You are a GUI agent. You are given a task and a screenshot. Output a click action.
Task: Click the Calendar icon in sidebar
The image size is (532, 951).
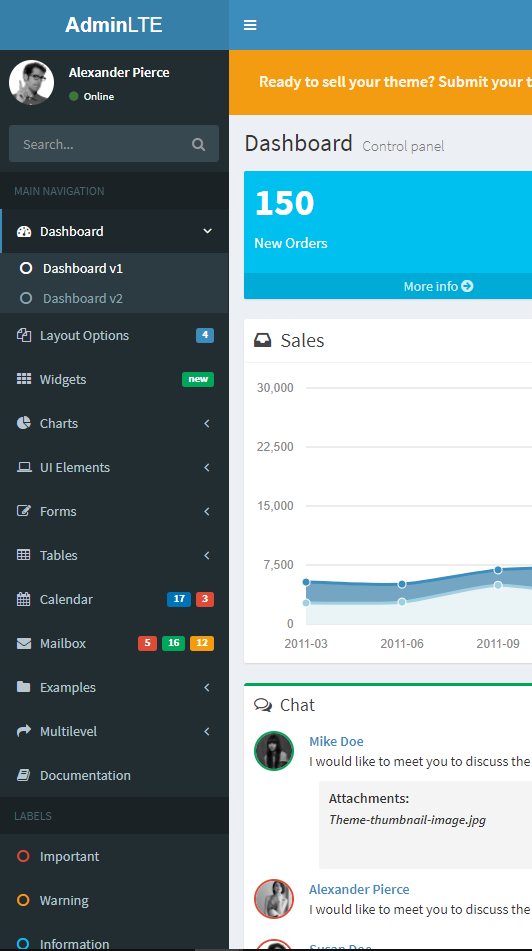point(24,599)
